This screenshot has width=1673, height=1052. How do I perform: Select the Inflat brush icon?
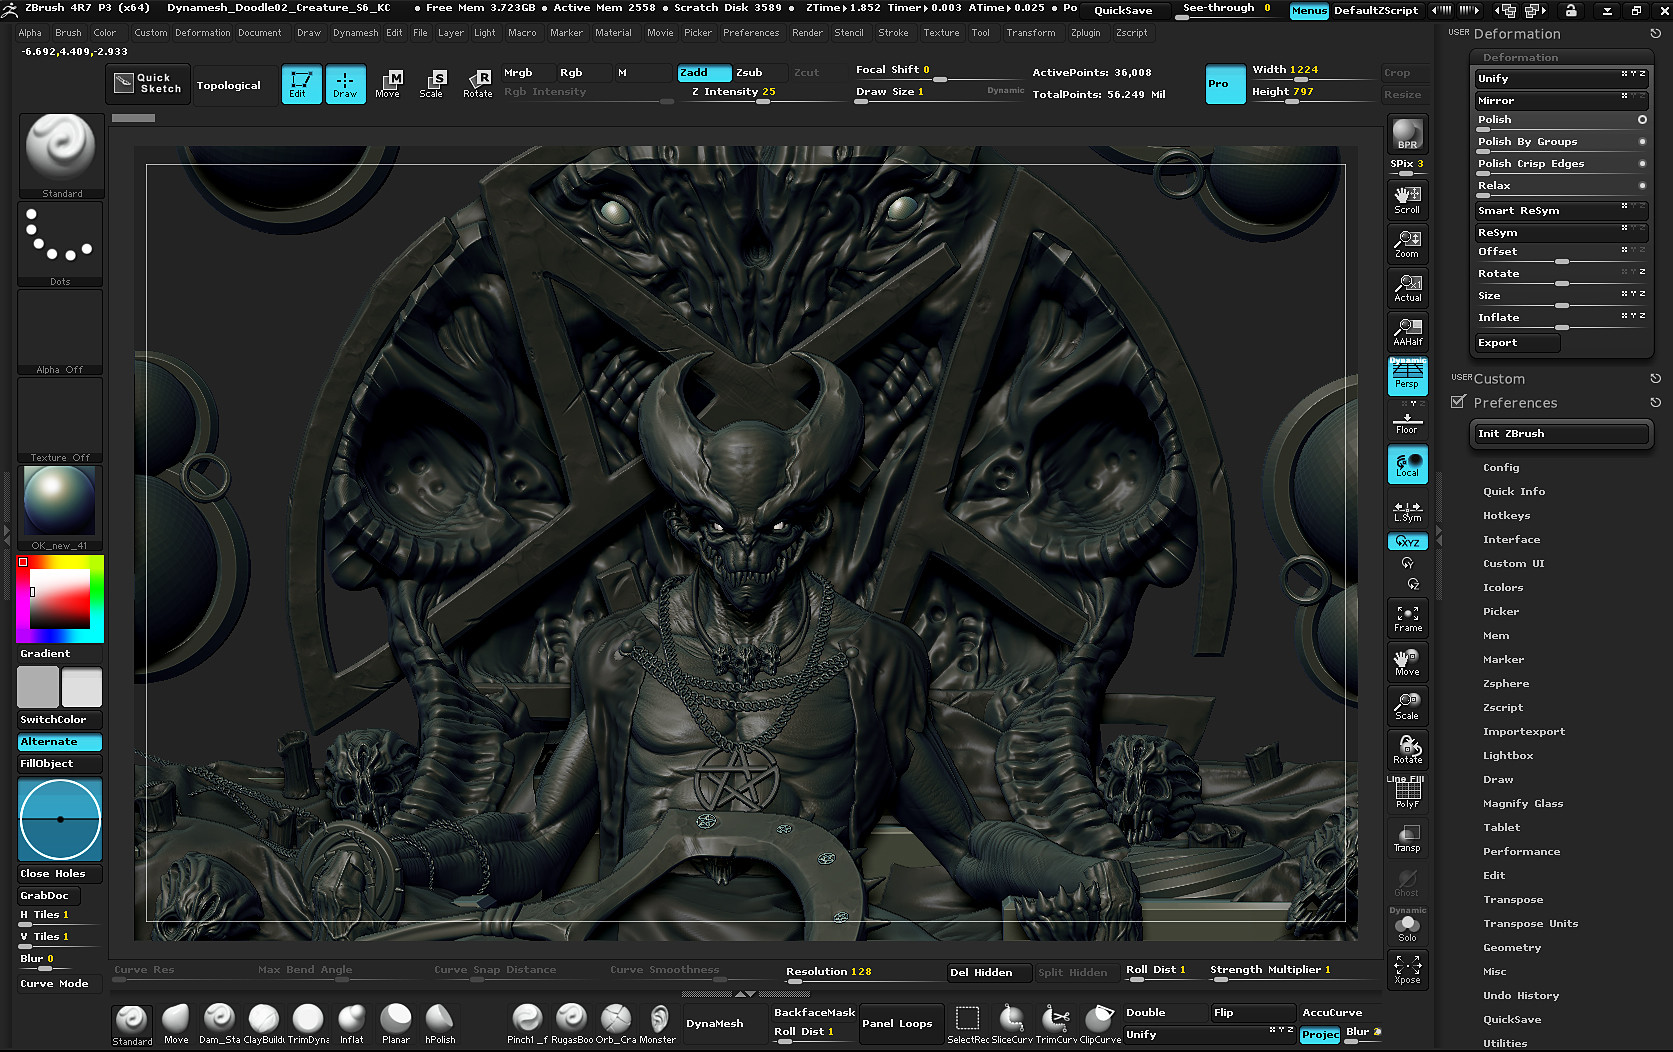[x=351, y=1025]
